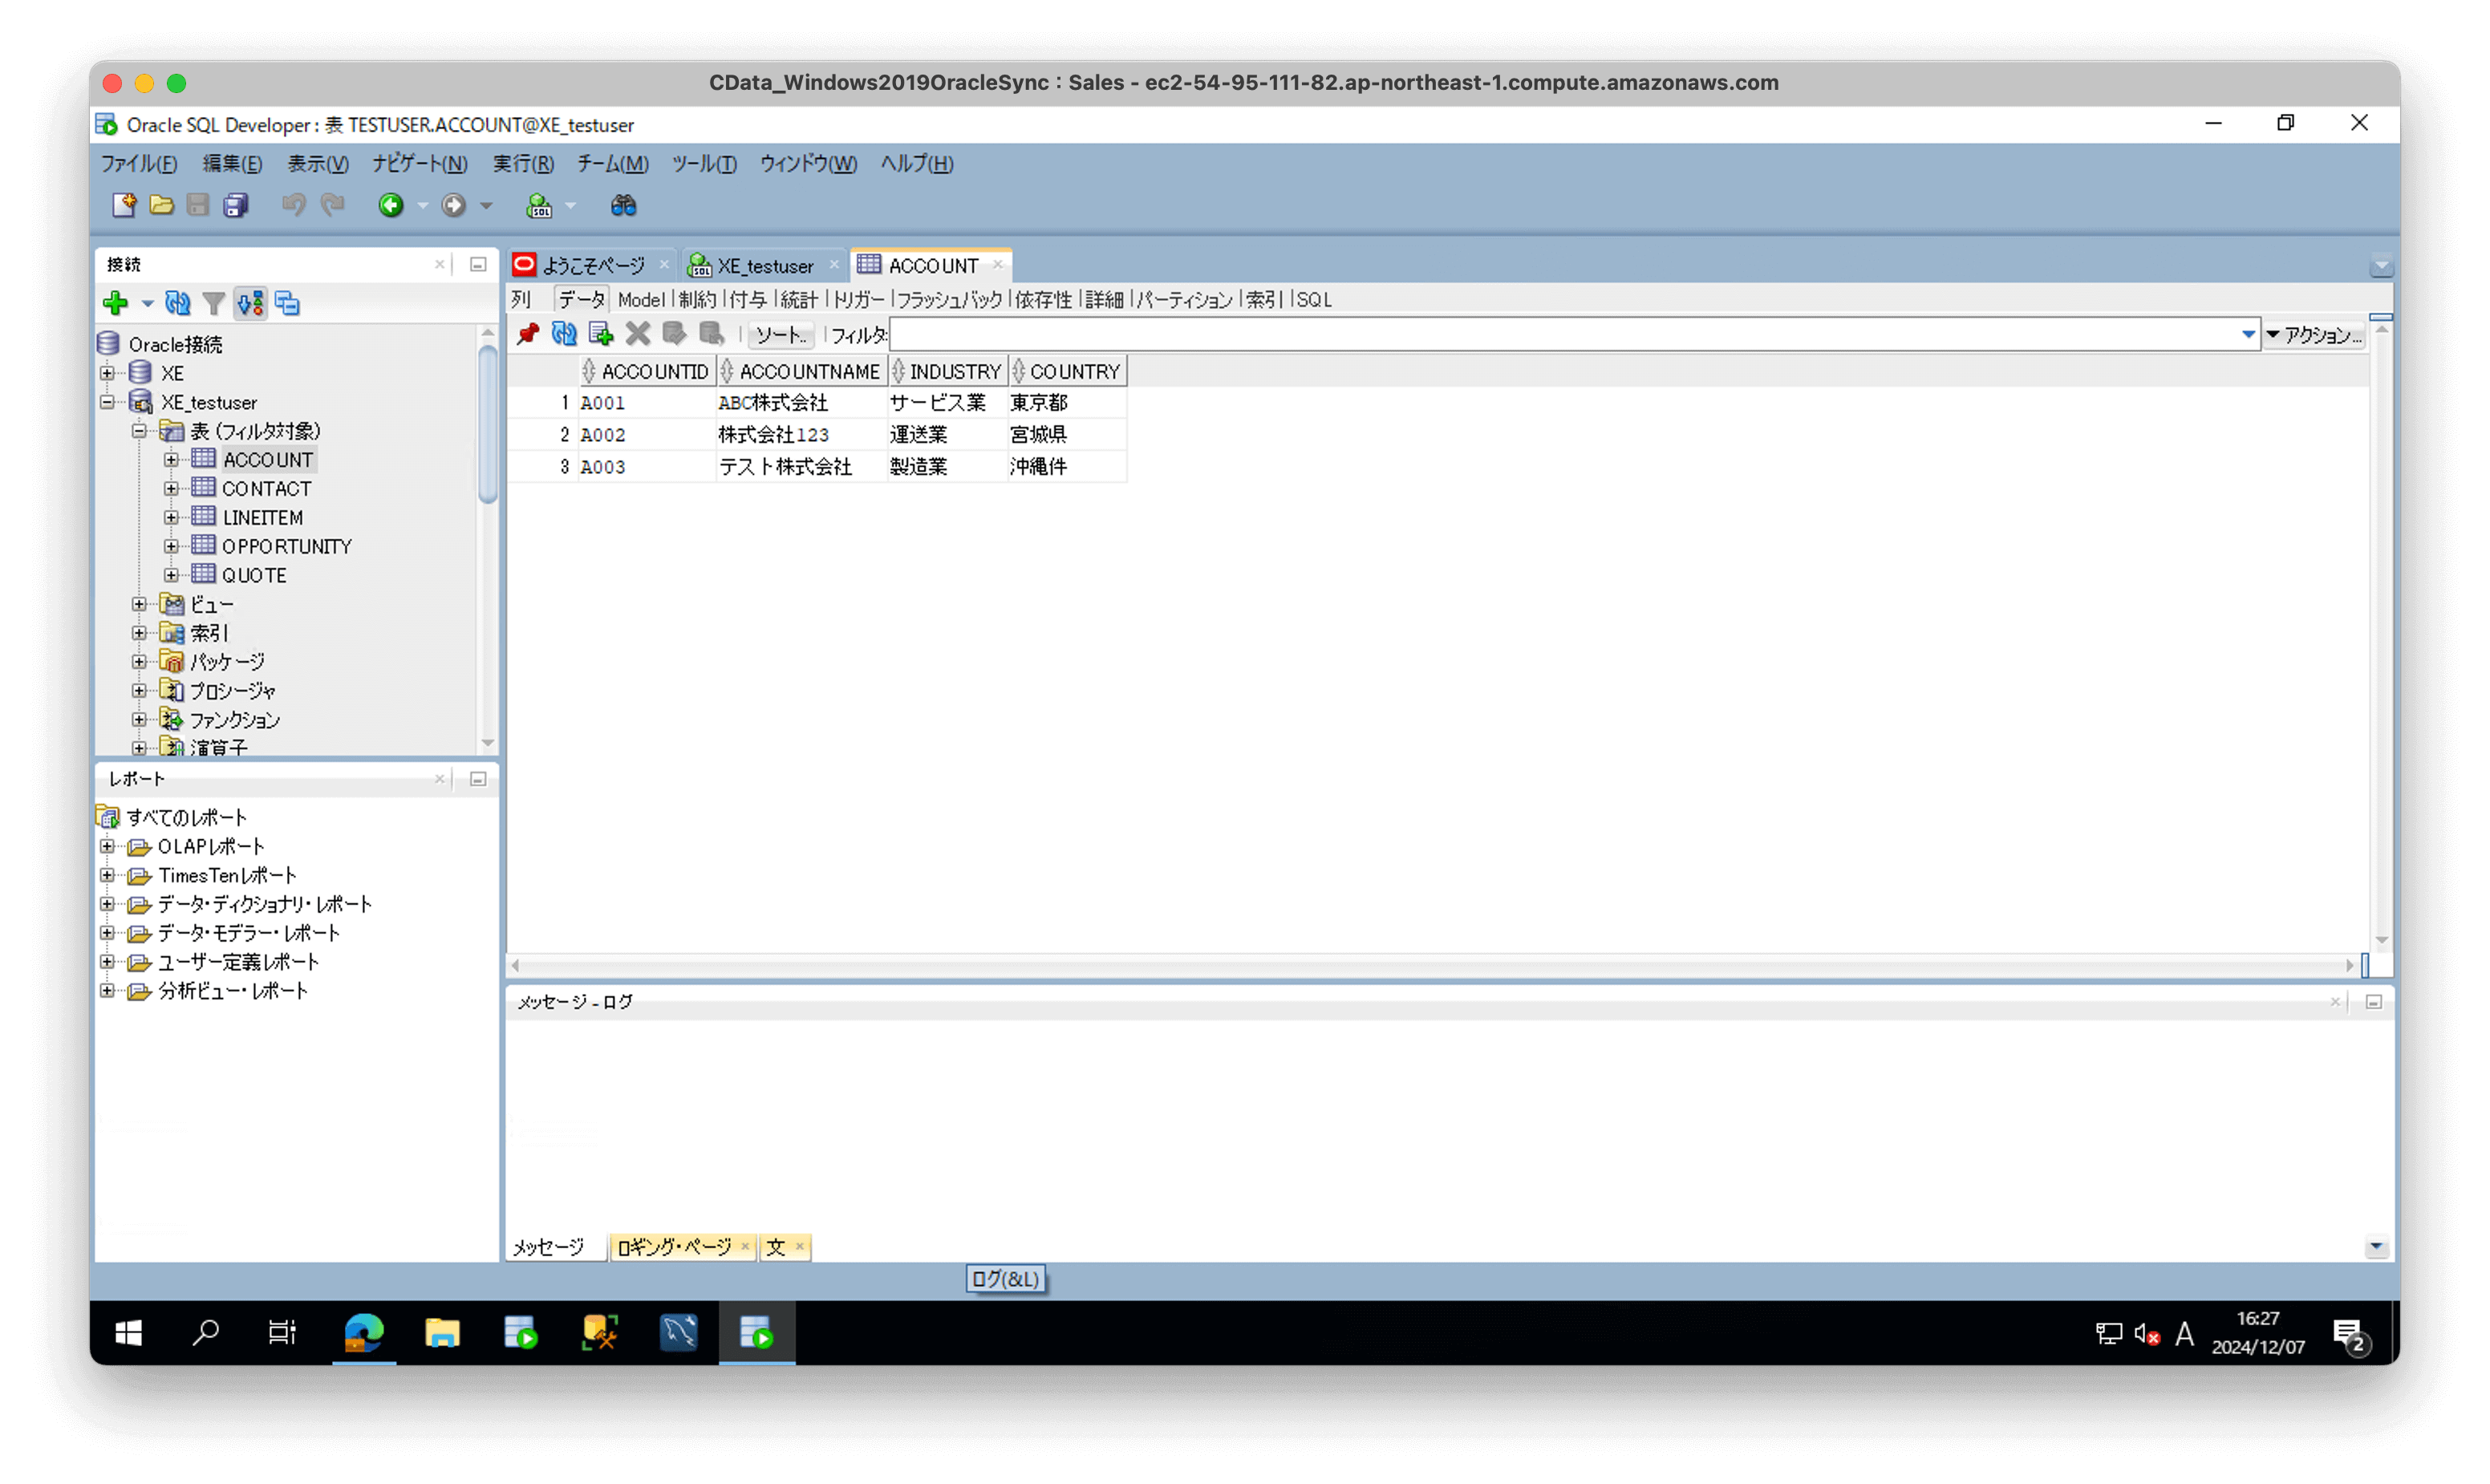This screenshot has width=2490, height=1484.
Task: Click the Delete Row icon
Action: 637,334
